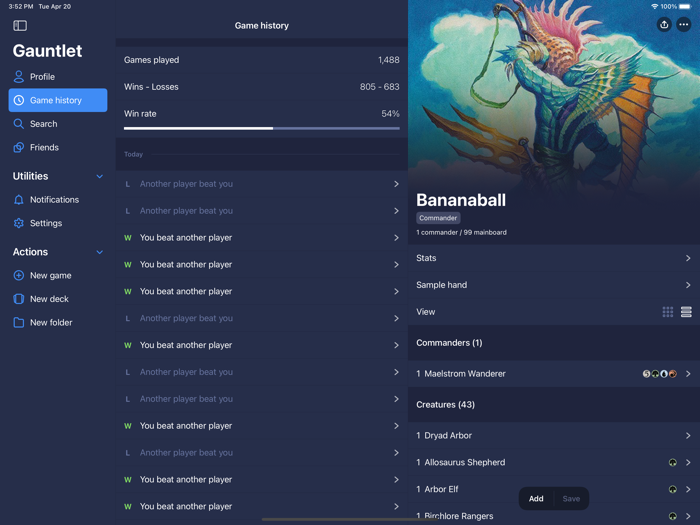Viewport: 700px width, 525px height.
Task: Open Allosaurus Shepherd row chevron
Action: 688,462
